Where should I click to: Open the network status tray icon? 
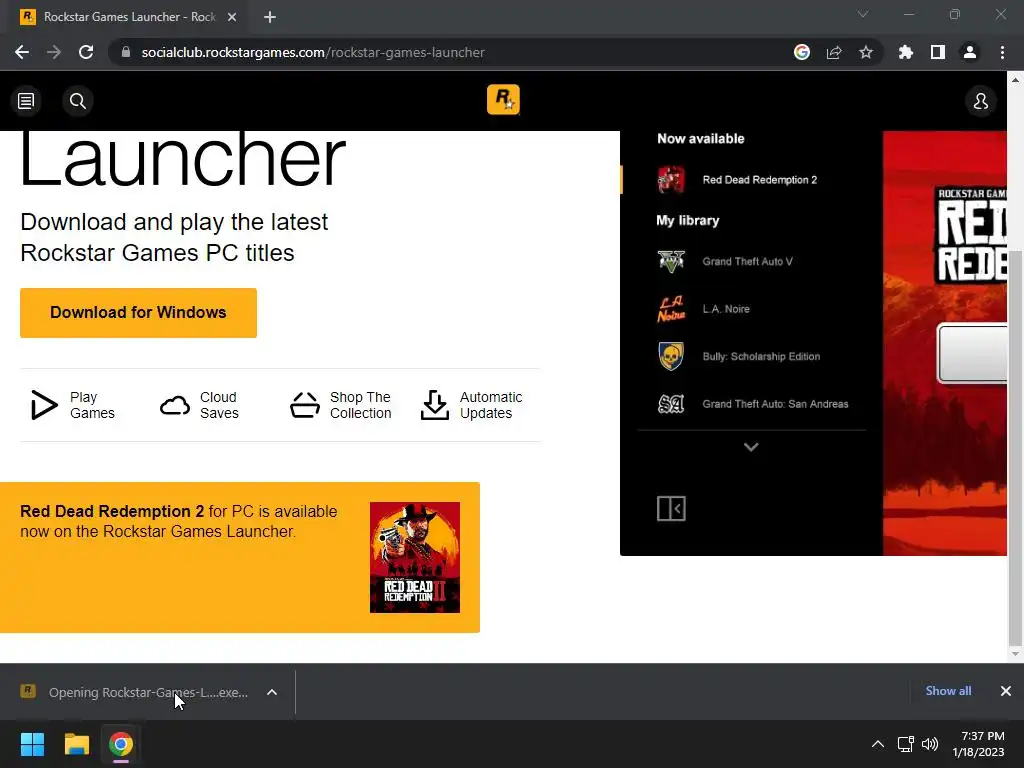905,744
